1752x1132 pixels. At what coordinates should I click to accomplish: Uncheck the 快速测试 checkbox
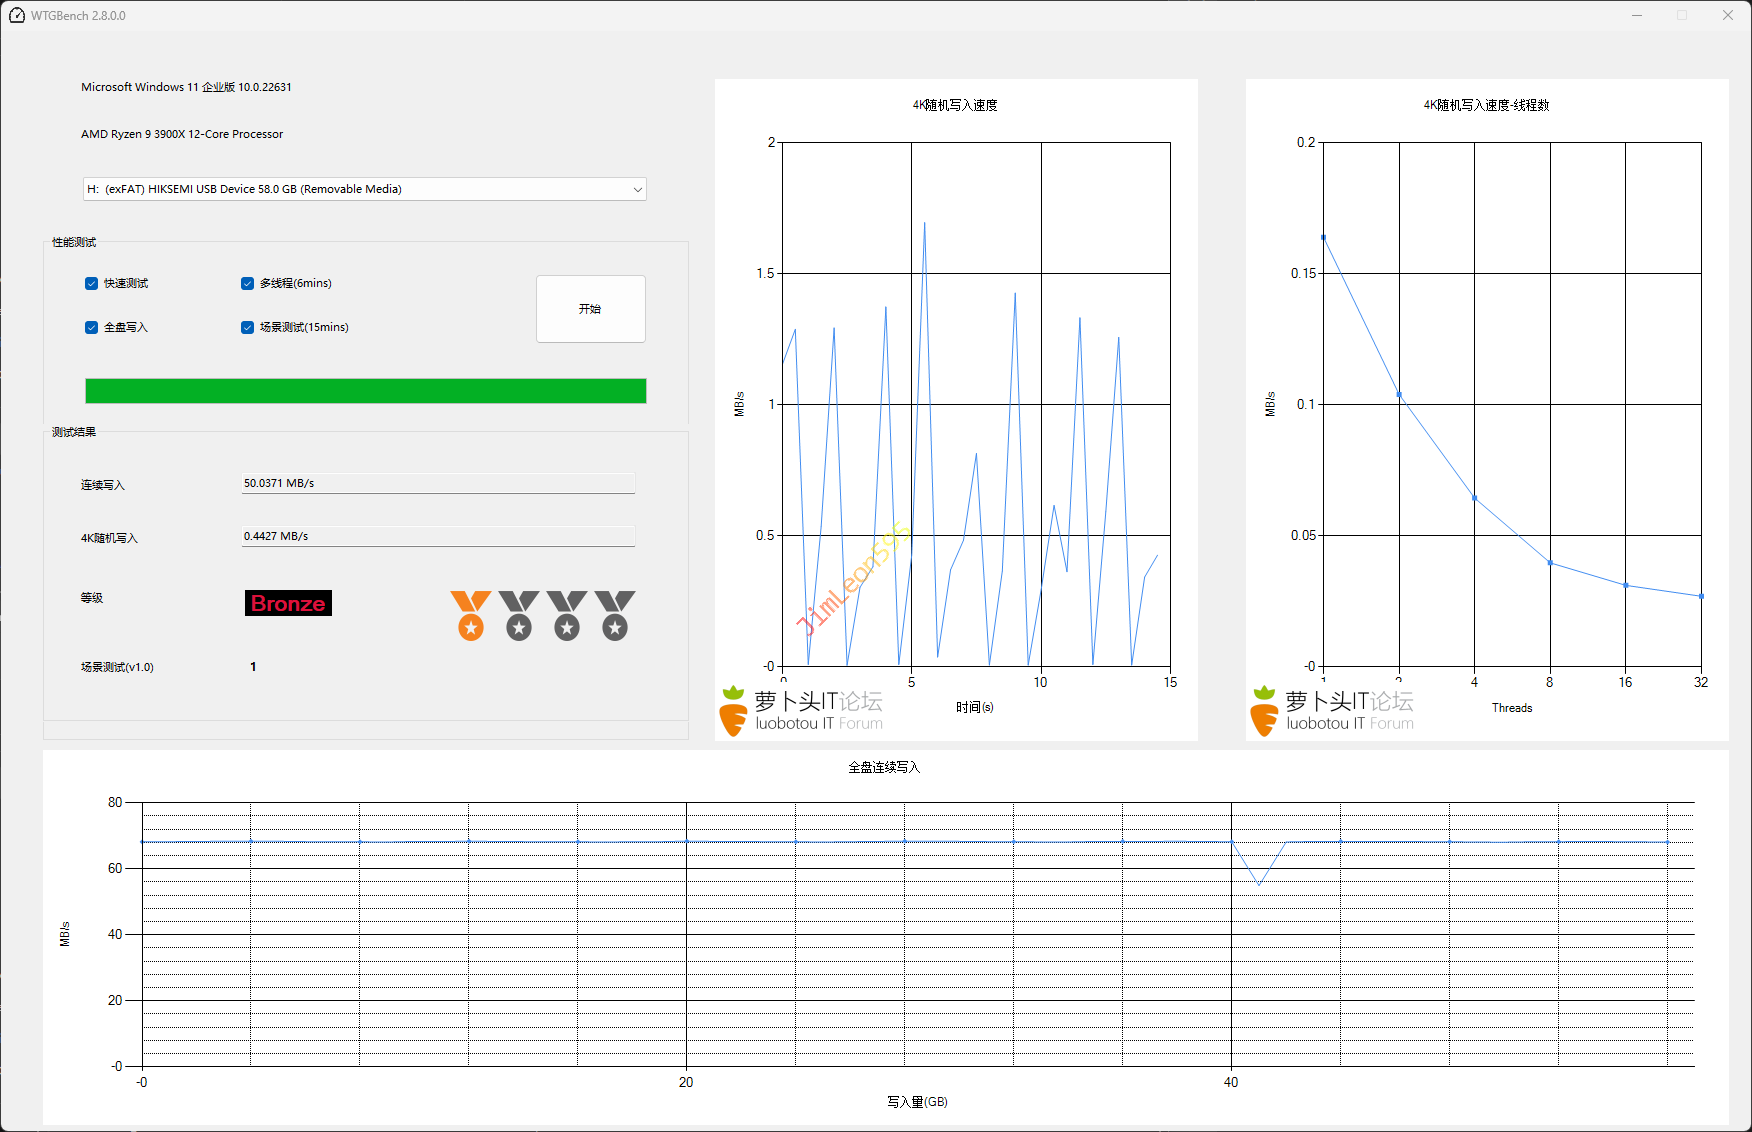[92, 284]
